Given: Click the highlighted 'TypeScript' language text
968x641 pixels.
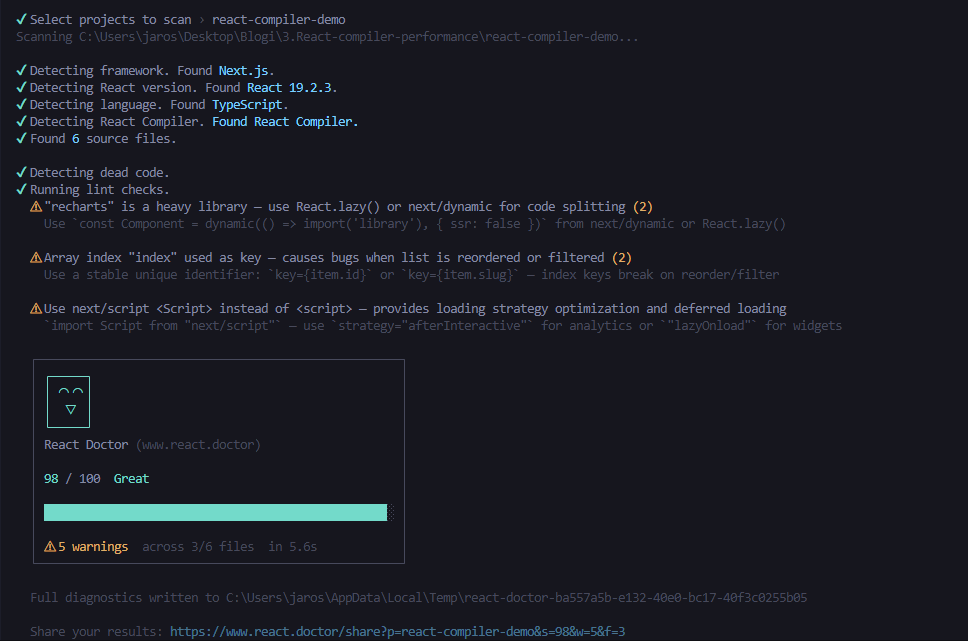Looking at the screenshot, I should pos(249,105).
